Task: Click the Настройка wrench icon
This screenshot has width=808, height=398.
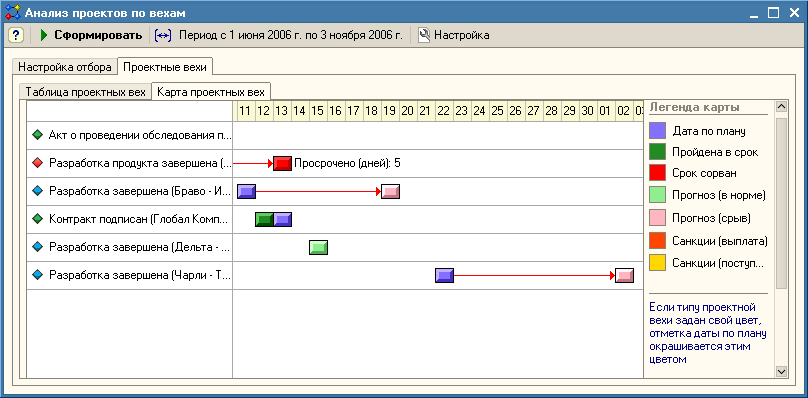Action: (x=424, y=35)
